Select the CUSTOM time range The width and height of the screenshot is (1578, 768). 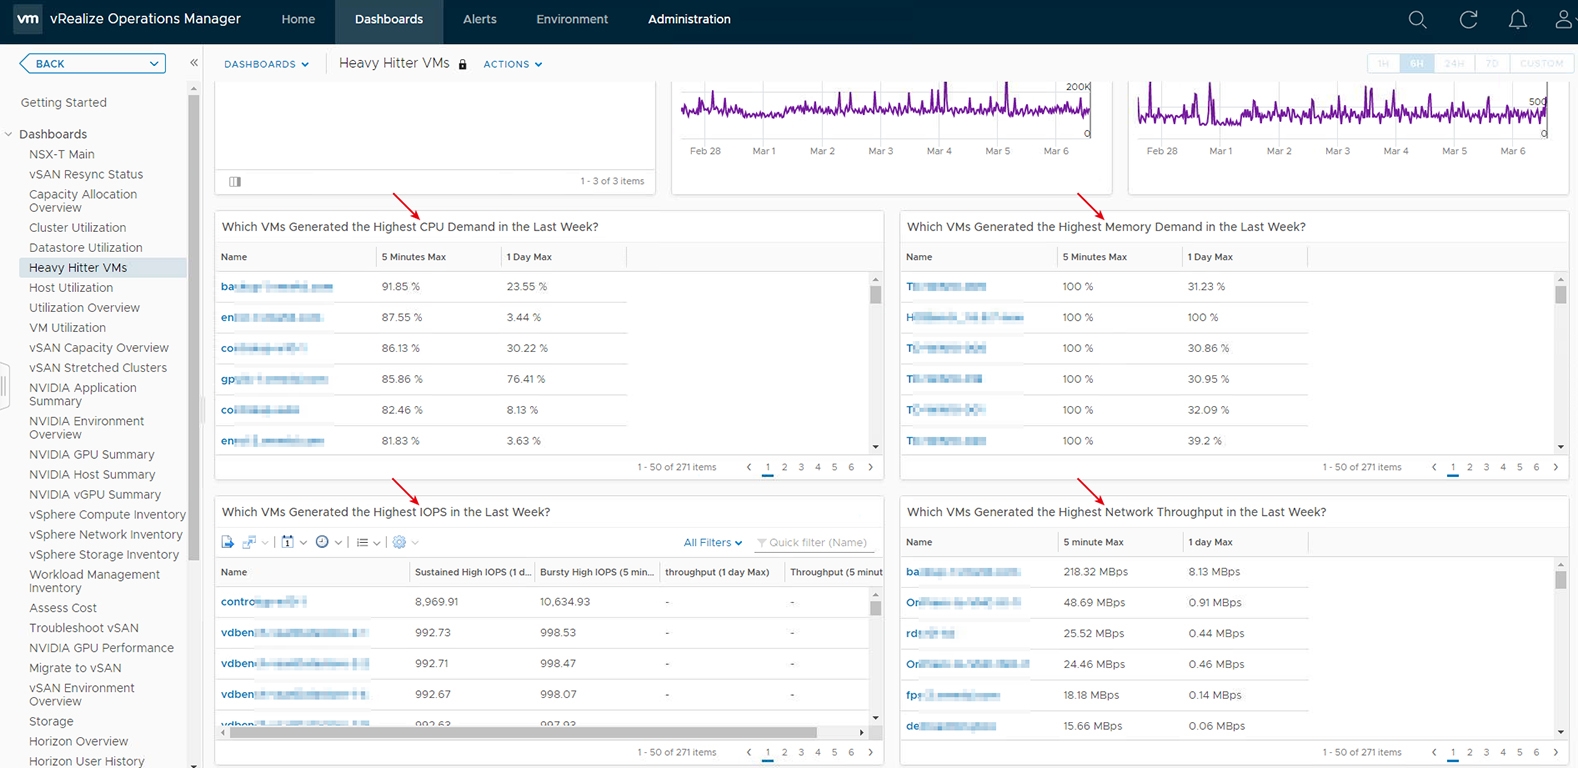pyautogui.click(x=1541, y=63)
